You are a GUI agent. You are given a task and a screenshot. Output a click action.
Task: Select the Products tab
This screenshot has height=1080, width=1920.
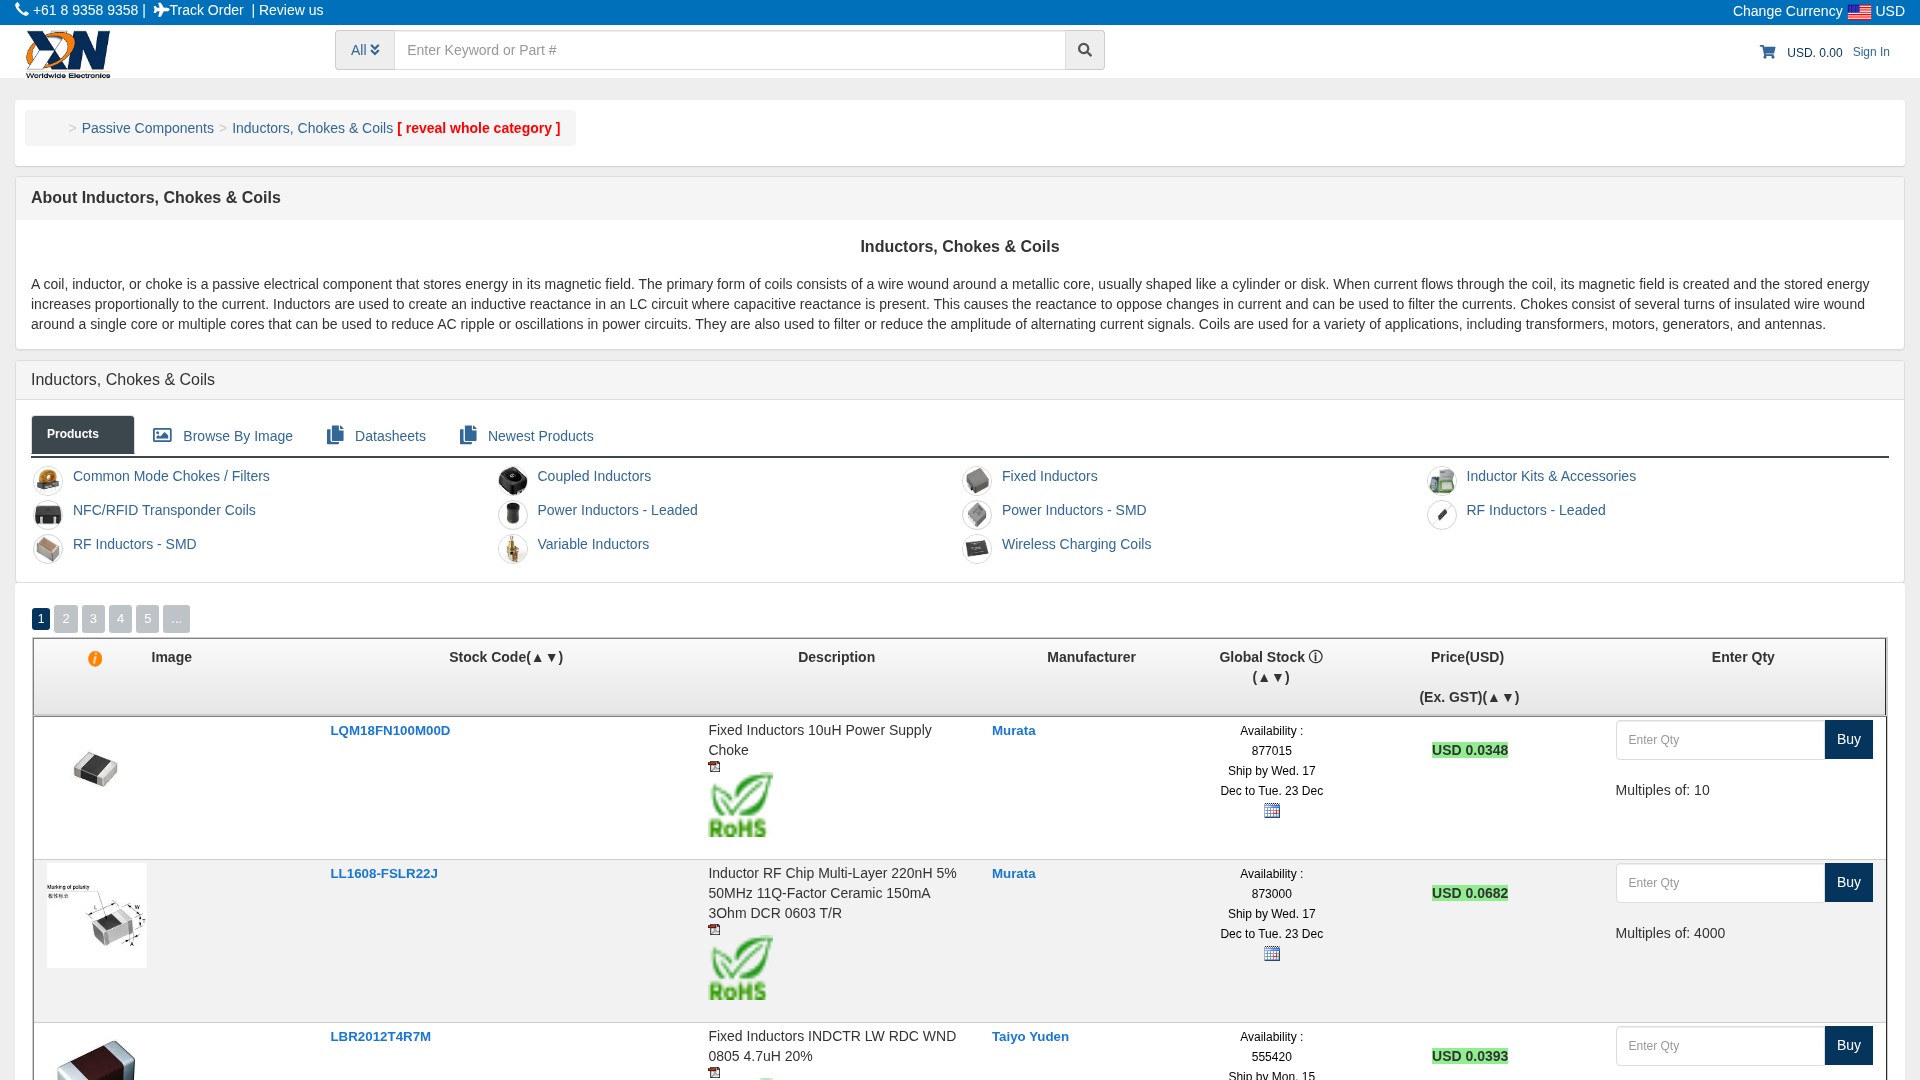coord(83,435)
